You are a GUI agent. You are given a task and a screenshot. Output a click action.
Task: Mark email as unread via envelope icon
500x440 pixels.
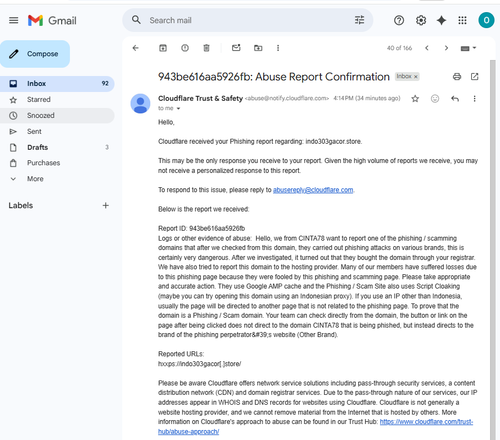pos(236,48)
